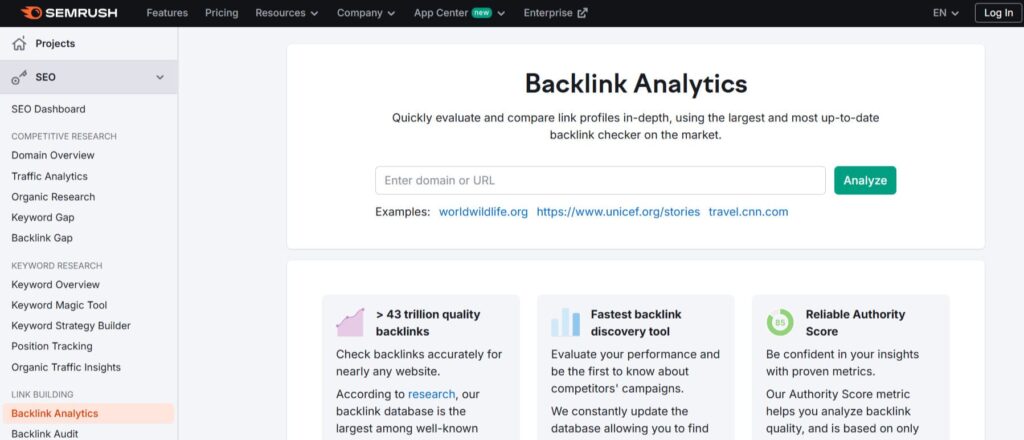Open the Company dropdown menu
1024x440 pixels.
tap(366, 13)
